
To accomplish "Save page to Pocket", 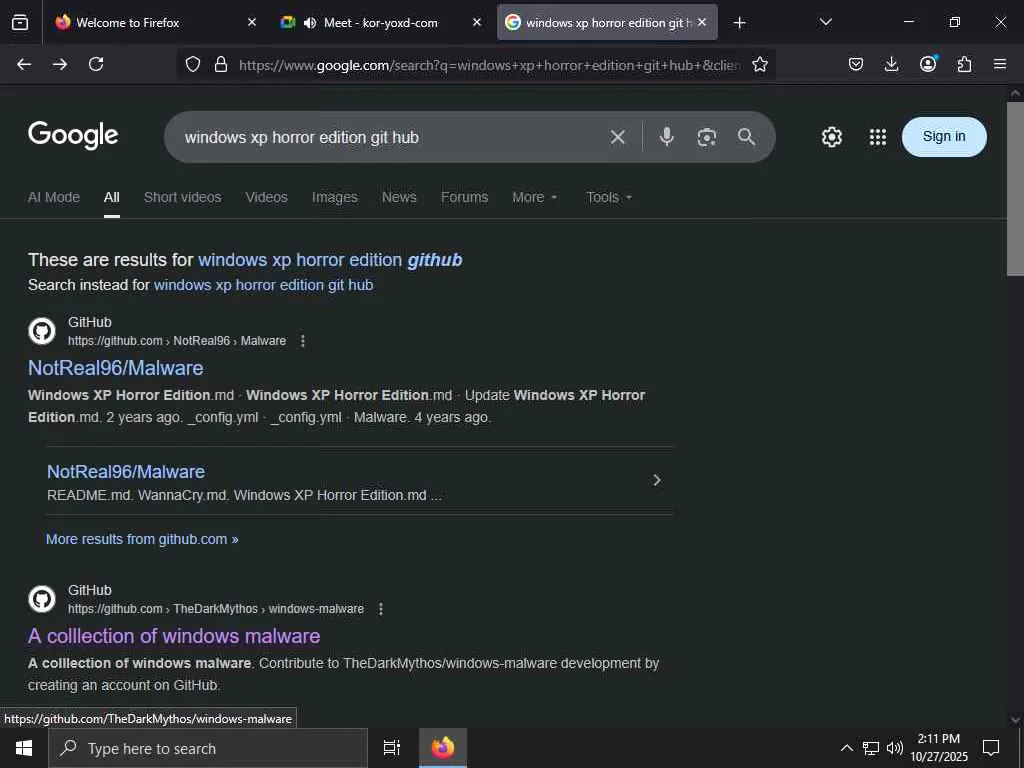I will point(856,64).
